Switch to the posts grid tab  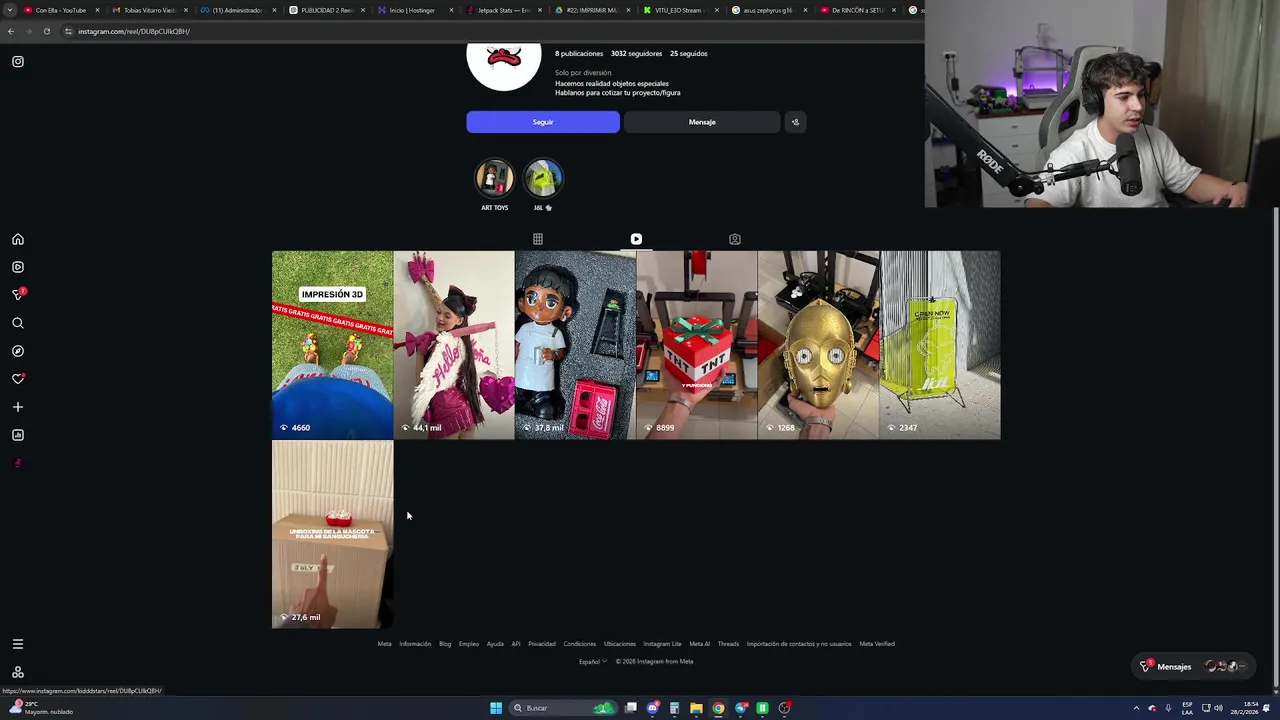tap(538, 239)
